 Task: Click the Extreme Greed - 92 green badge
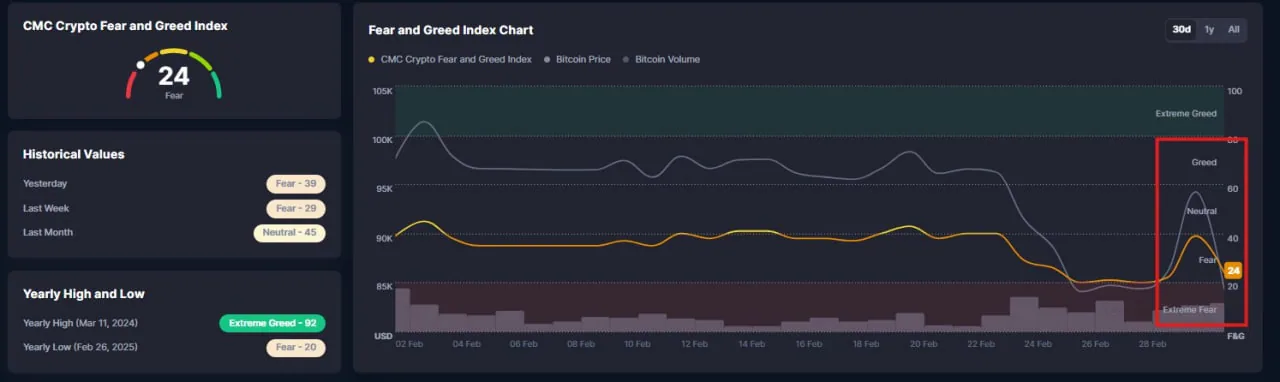tap(273, 323)
